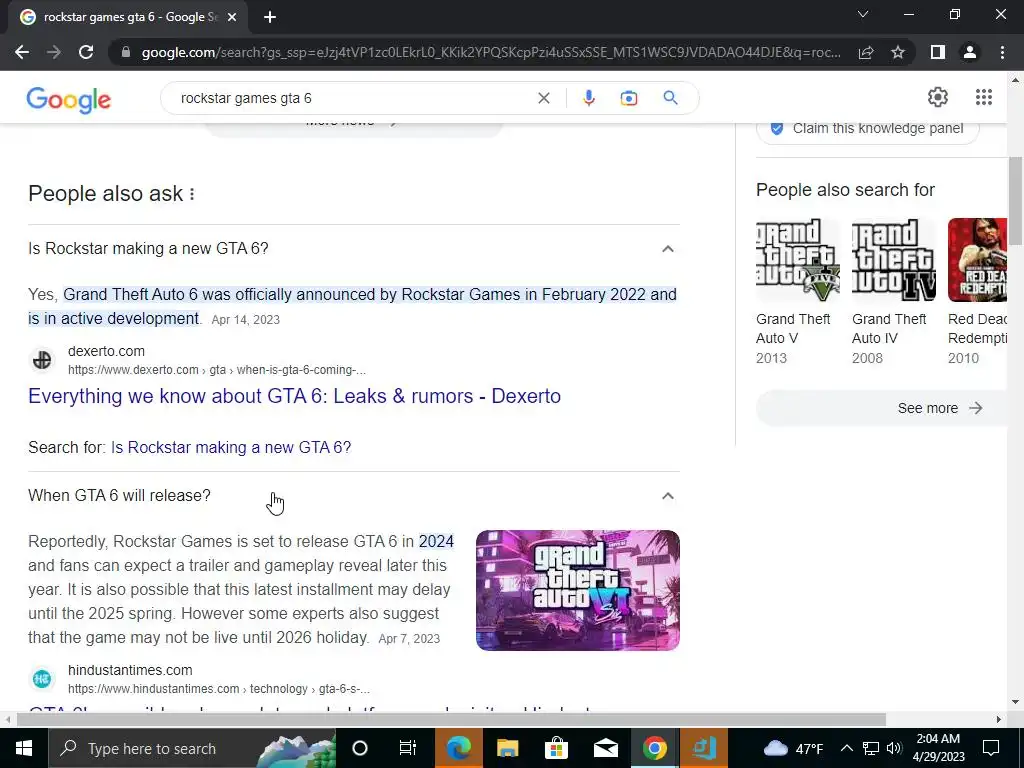Viewport: 1024px width, 768px height.
Task: Open People also ask options menu
Action: 192,194
